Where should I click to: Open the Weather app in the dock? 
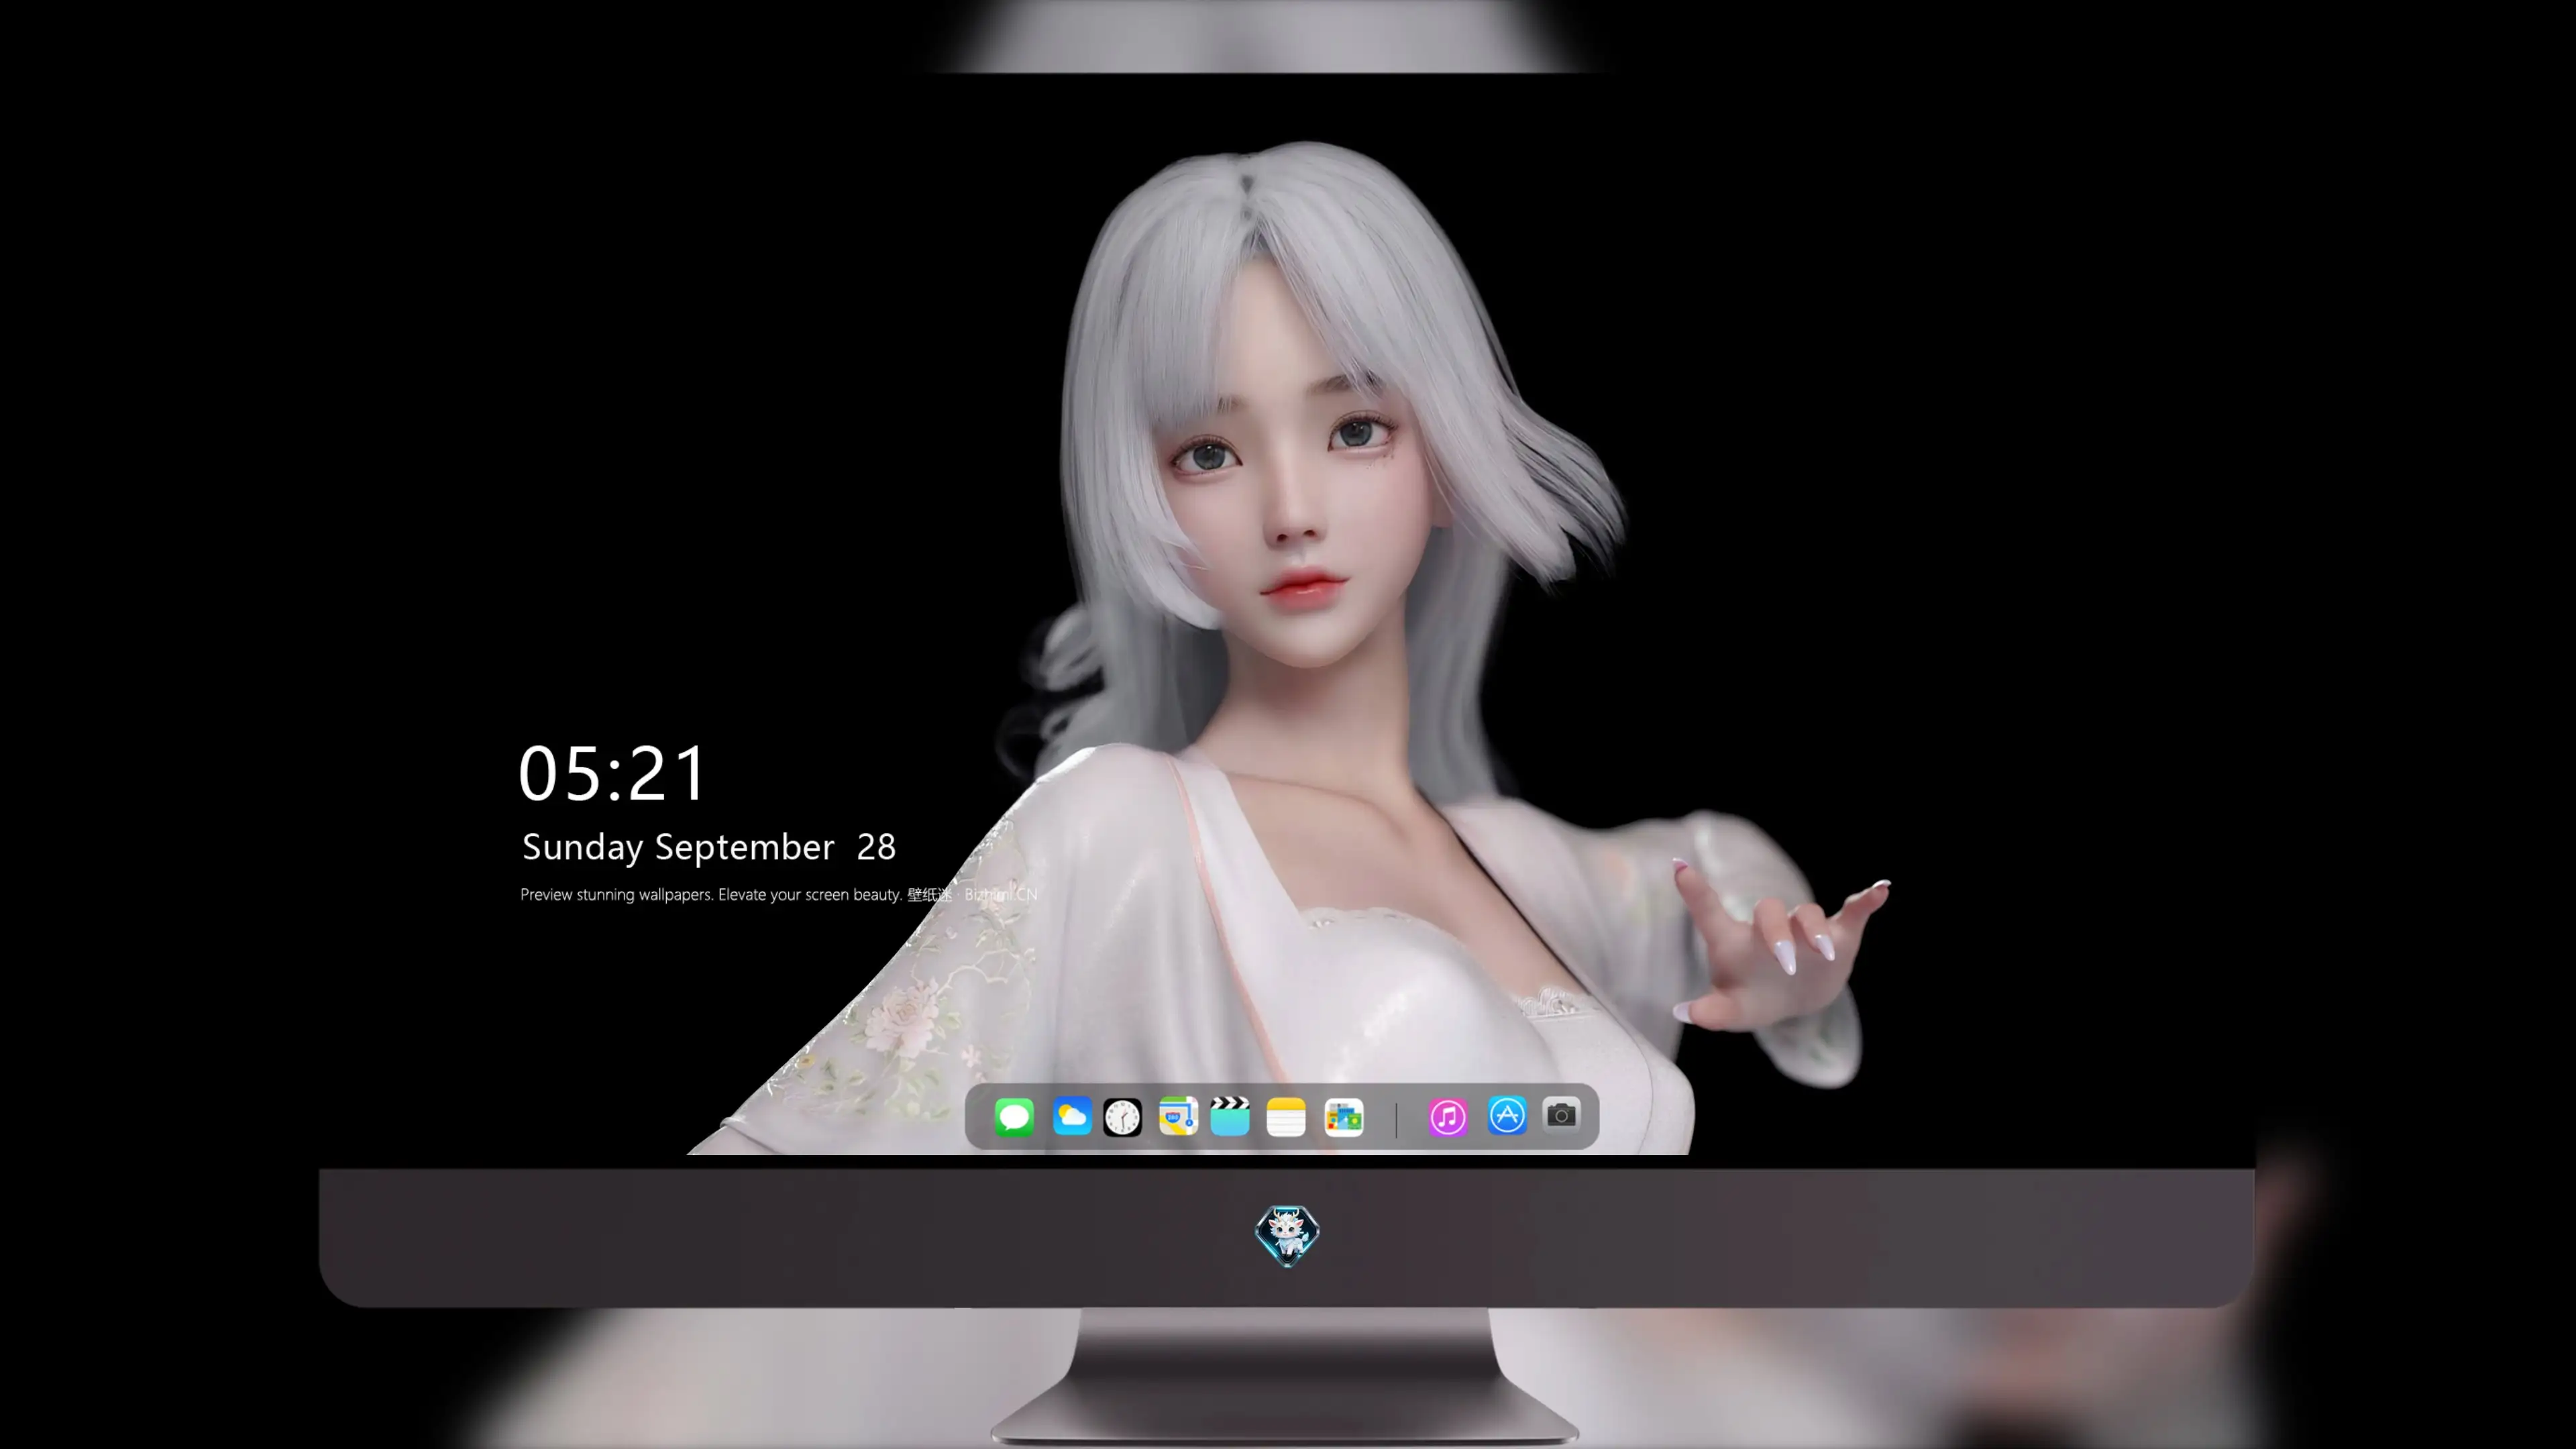(x=1071, y=1116)
